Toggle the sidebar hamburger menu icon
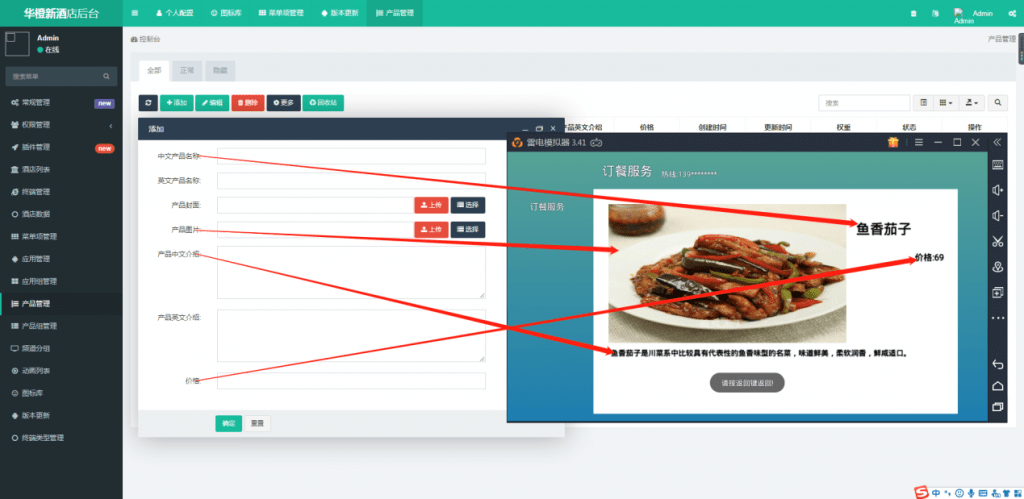The image size is (1024, 499). click(x=135, y=13)
